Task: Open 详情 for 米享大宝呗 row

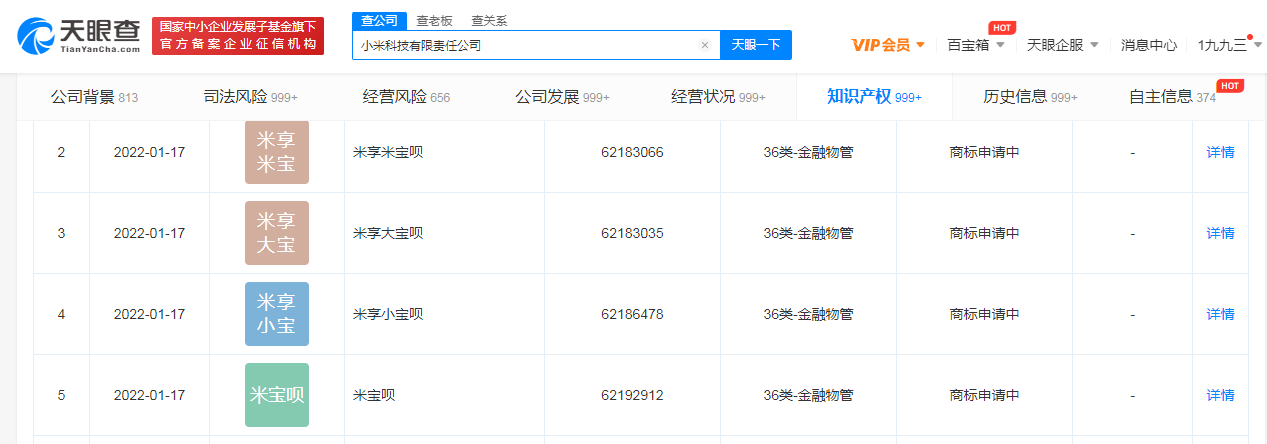Action: click(1220, 233)
